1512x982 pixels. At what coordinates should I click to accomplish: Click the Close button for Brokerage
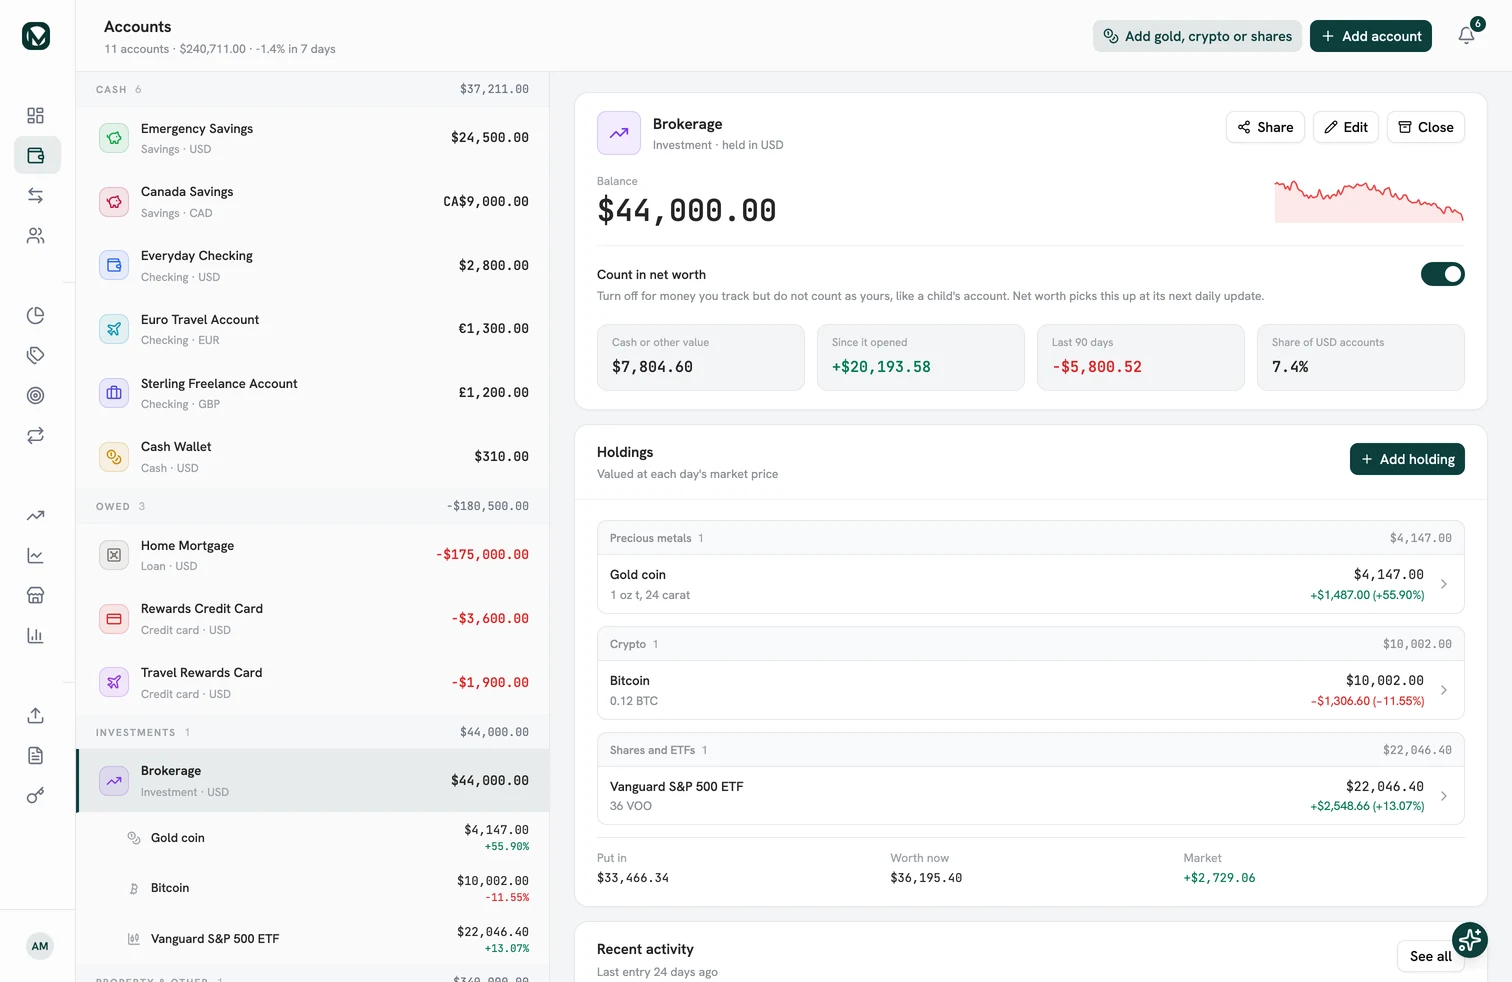[x=1426, y=127]
